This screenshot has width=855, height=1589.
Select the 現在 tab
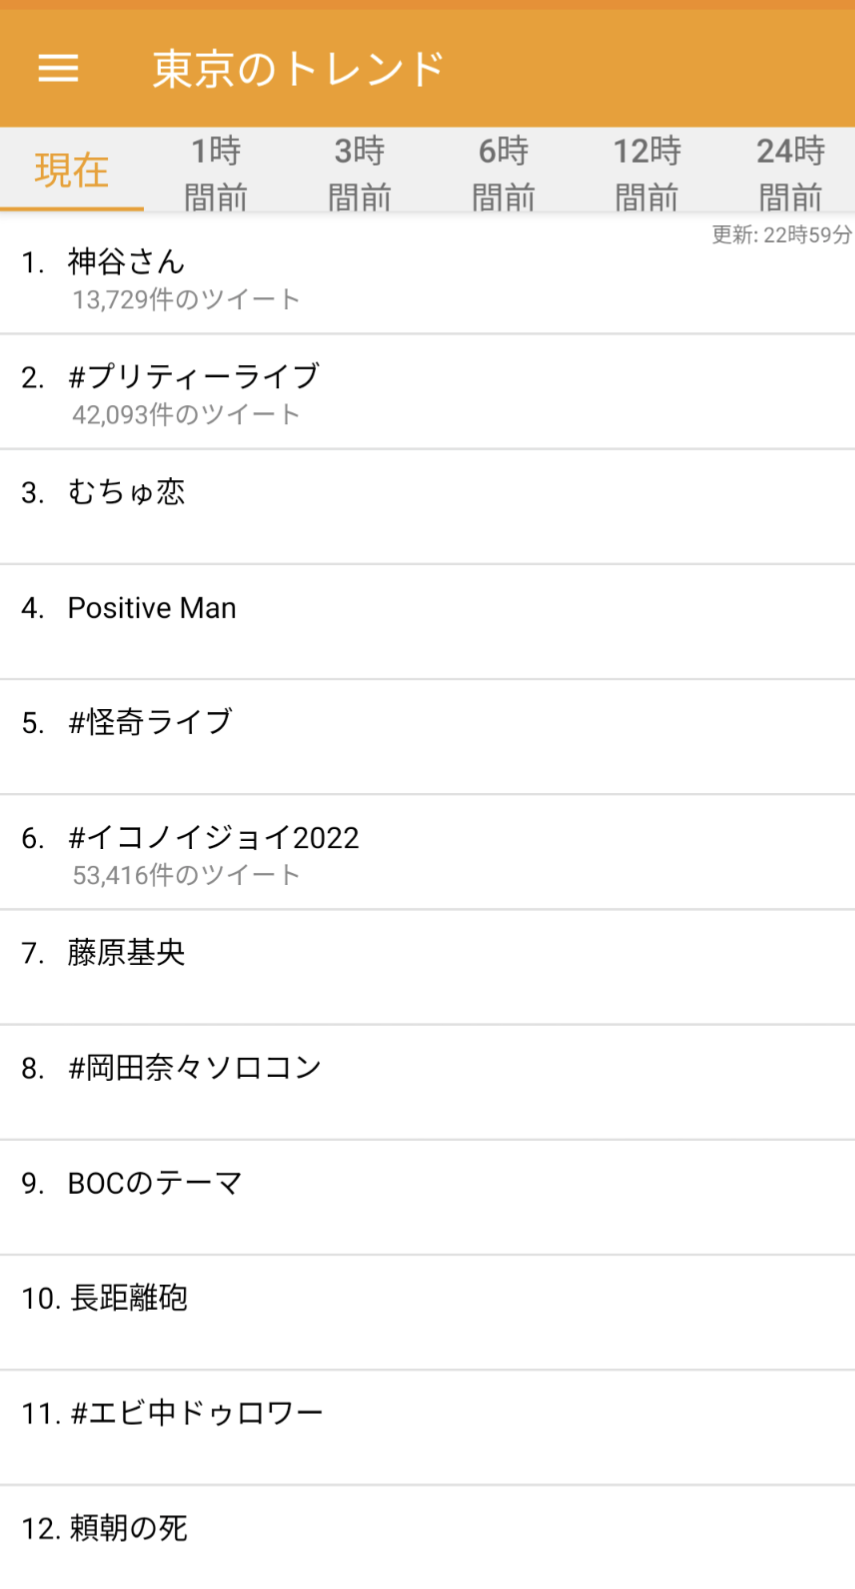(x=71, y=171)
